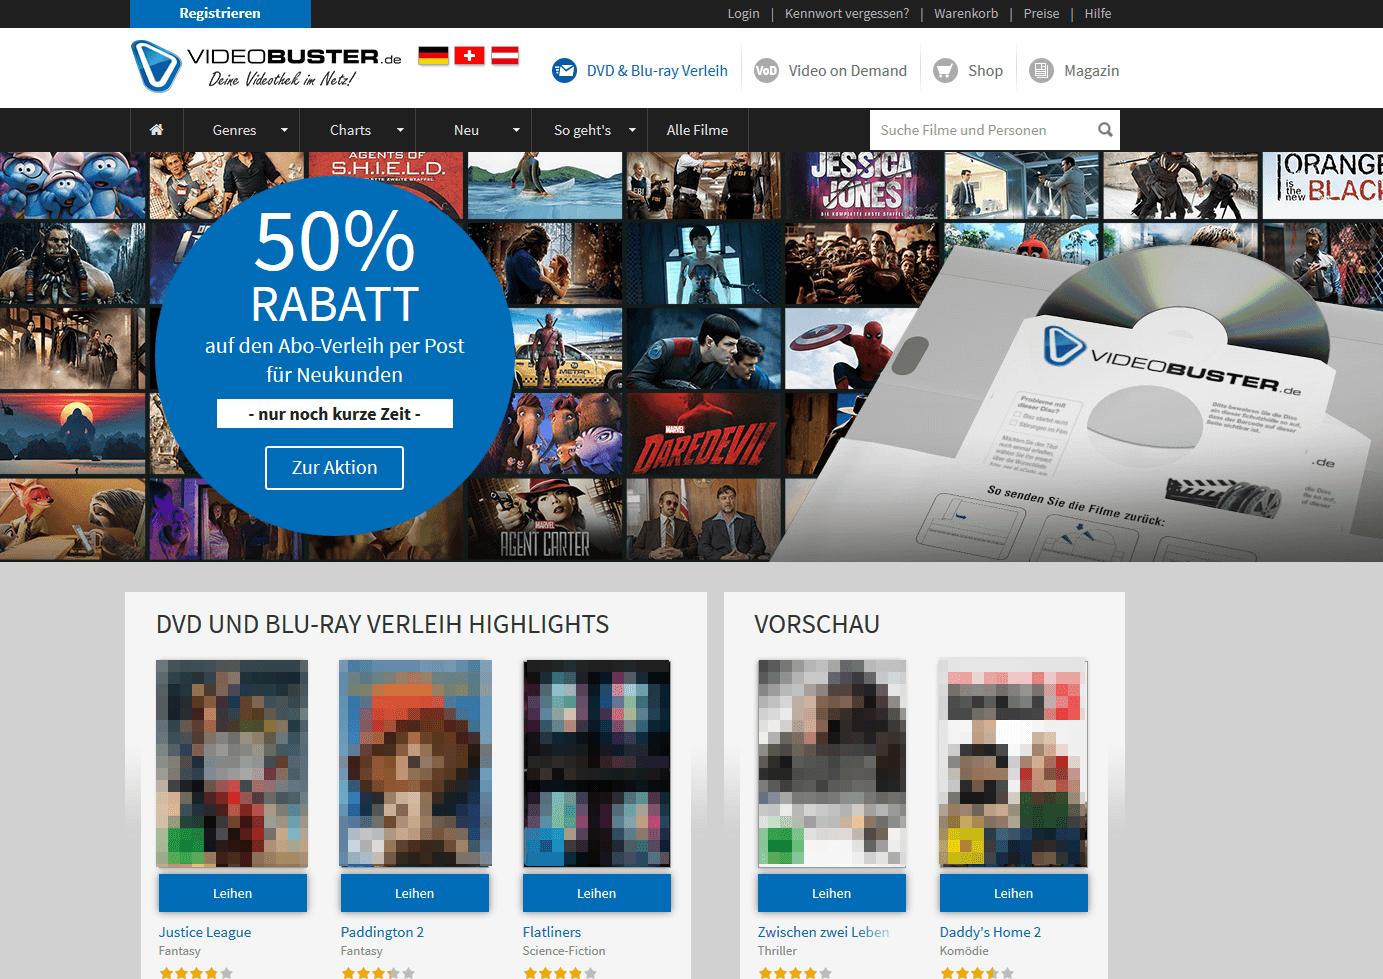Click Leihen button for Flatliners
The image size is (1383, 979).
click(596, 893)
